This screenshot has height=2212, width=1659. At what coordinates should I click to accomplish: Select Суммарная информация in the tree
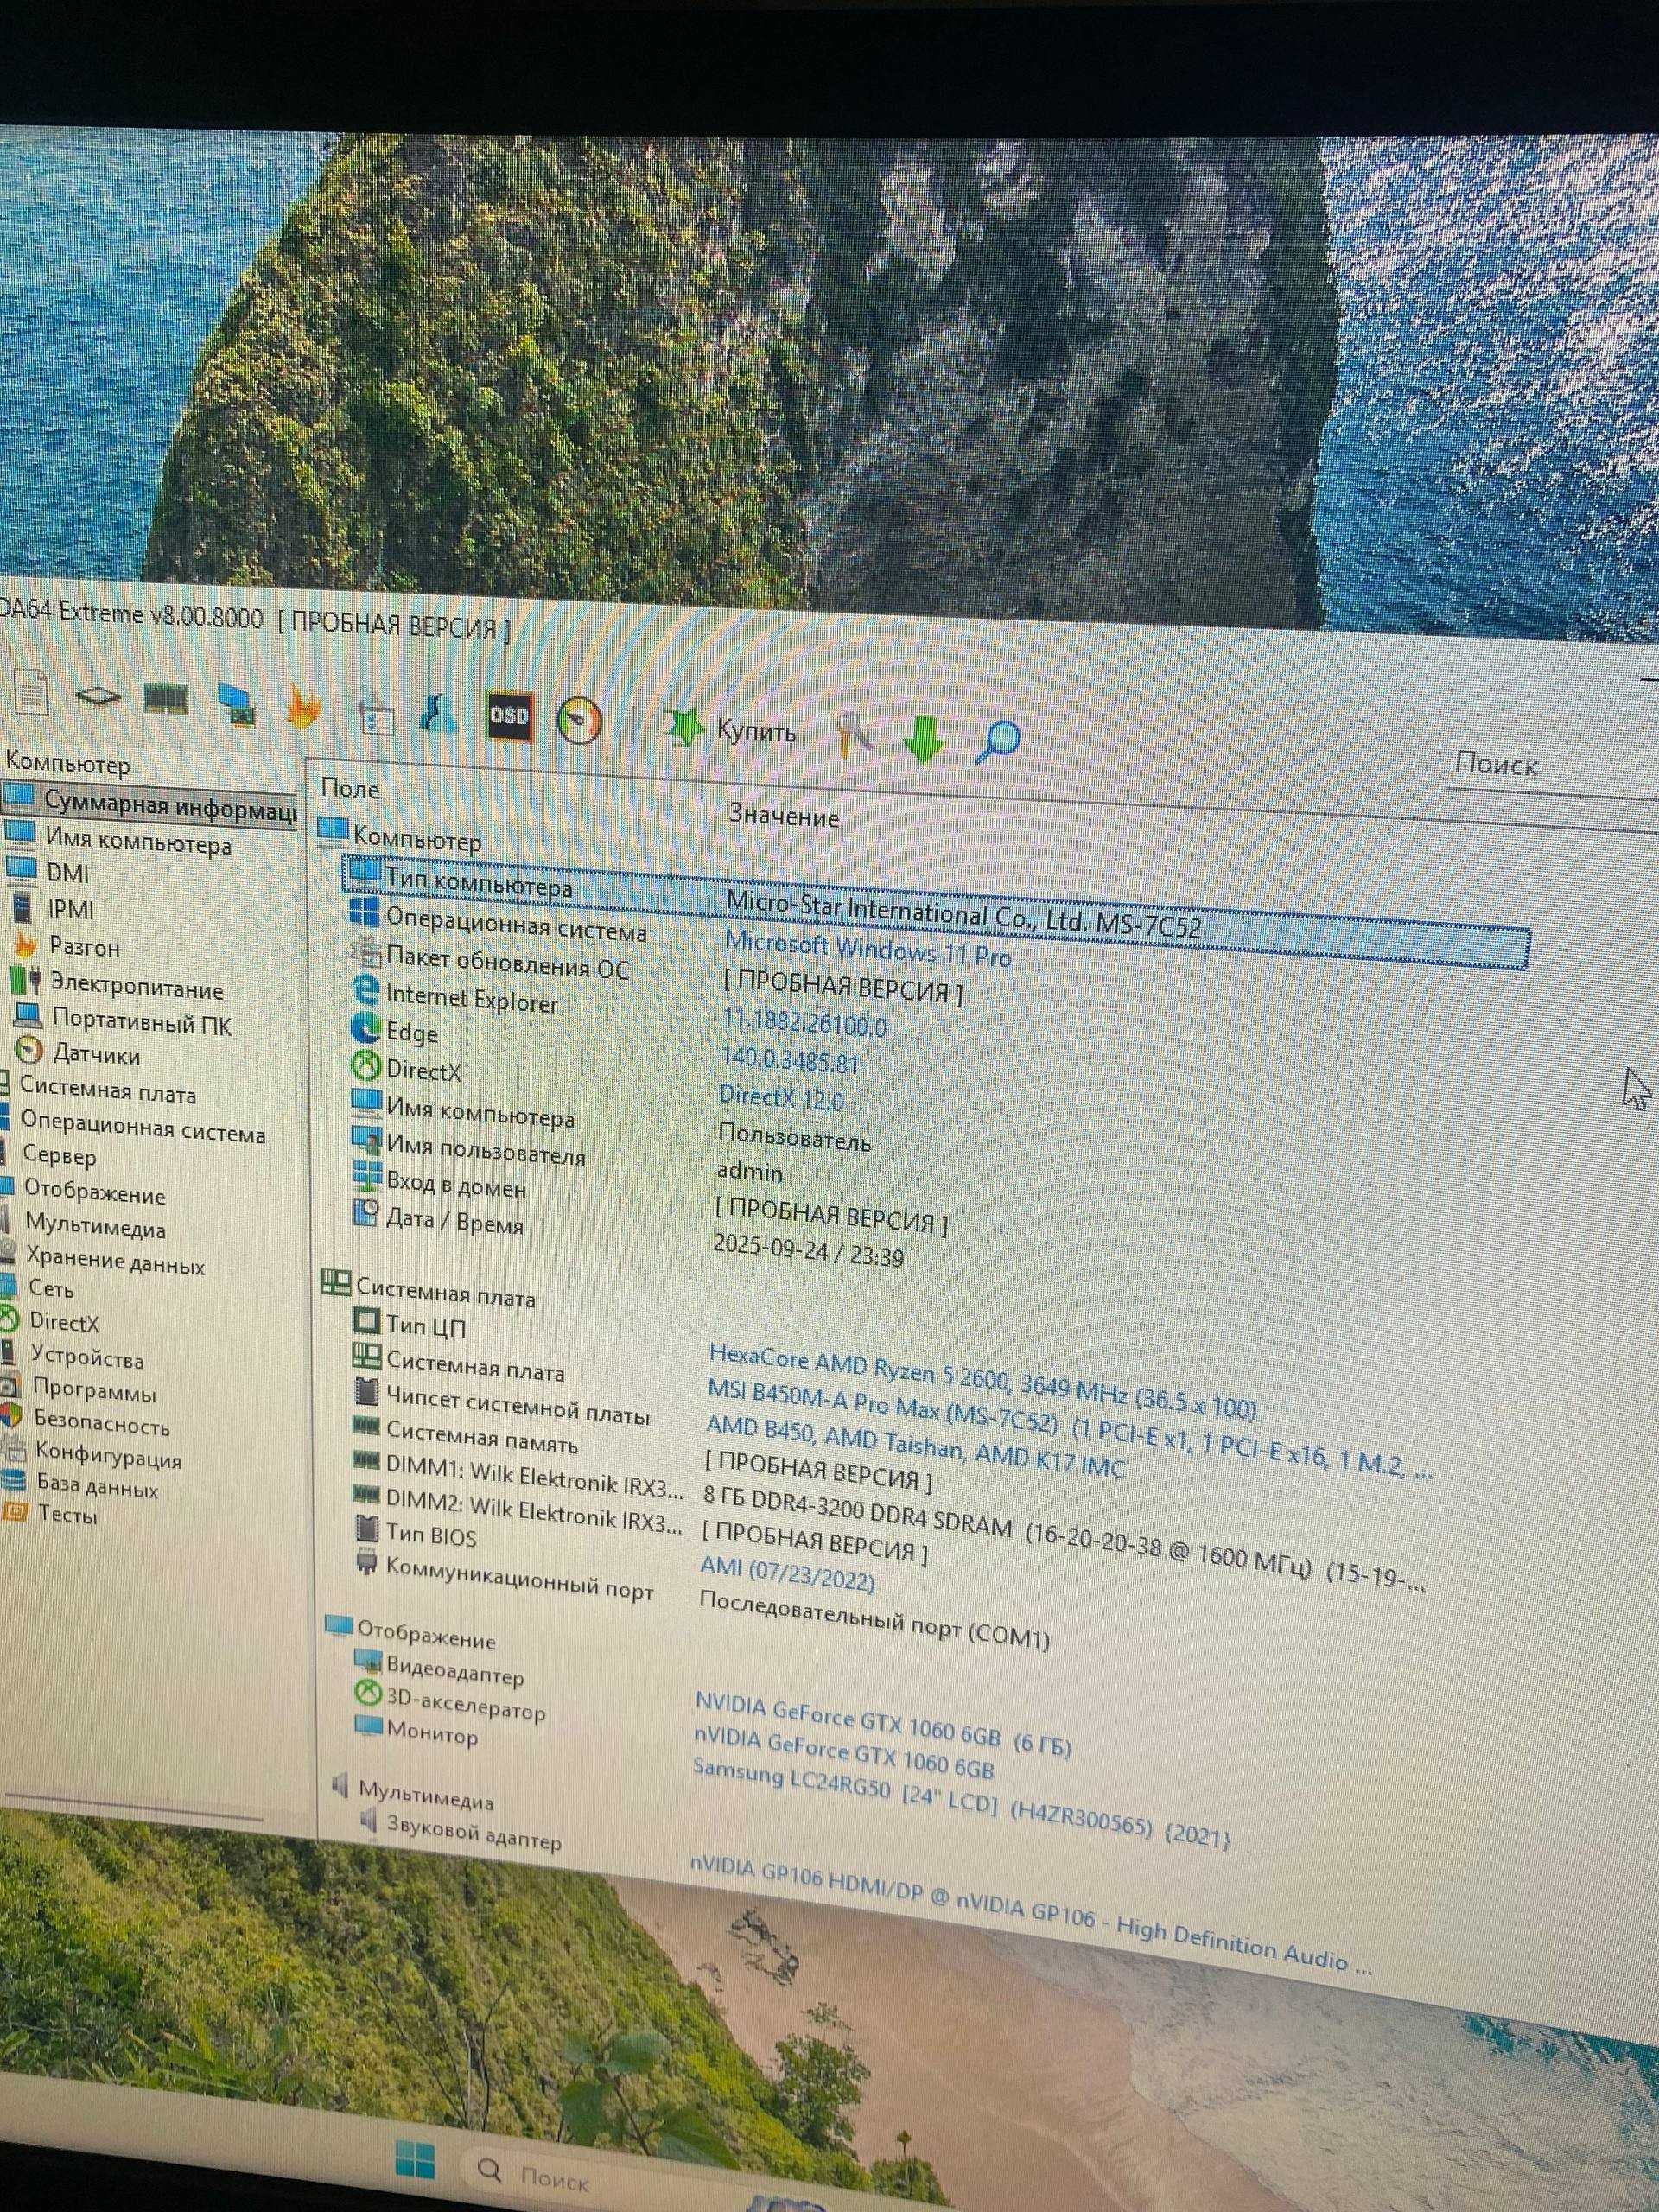[x=150, y=805]
